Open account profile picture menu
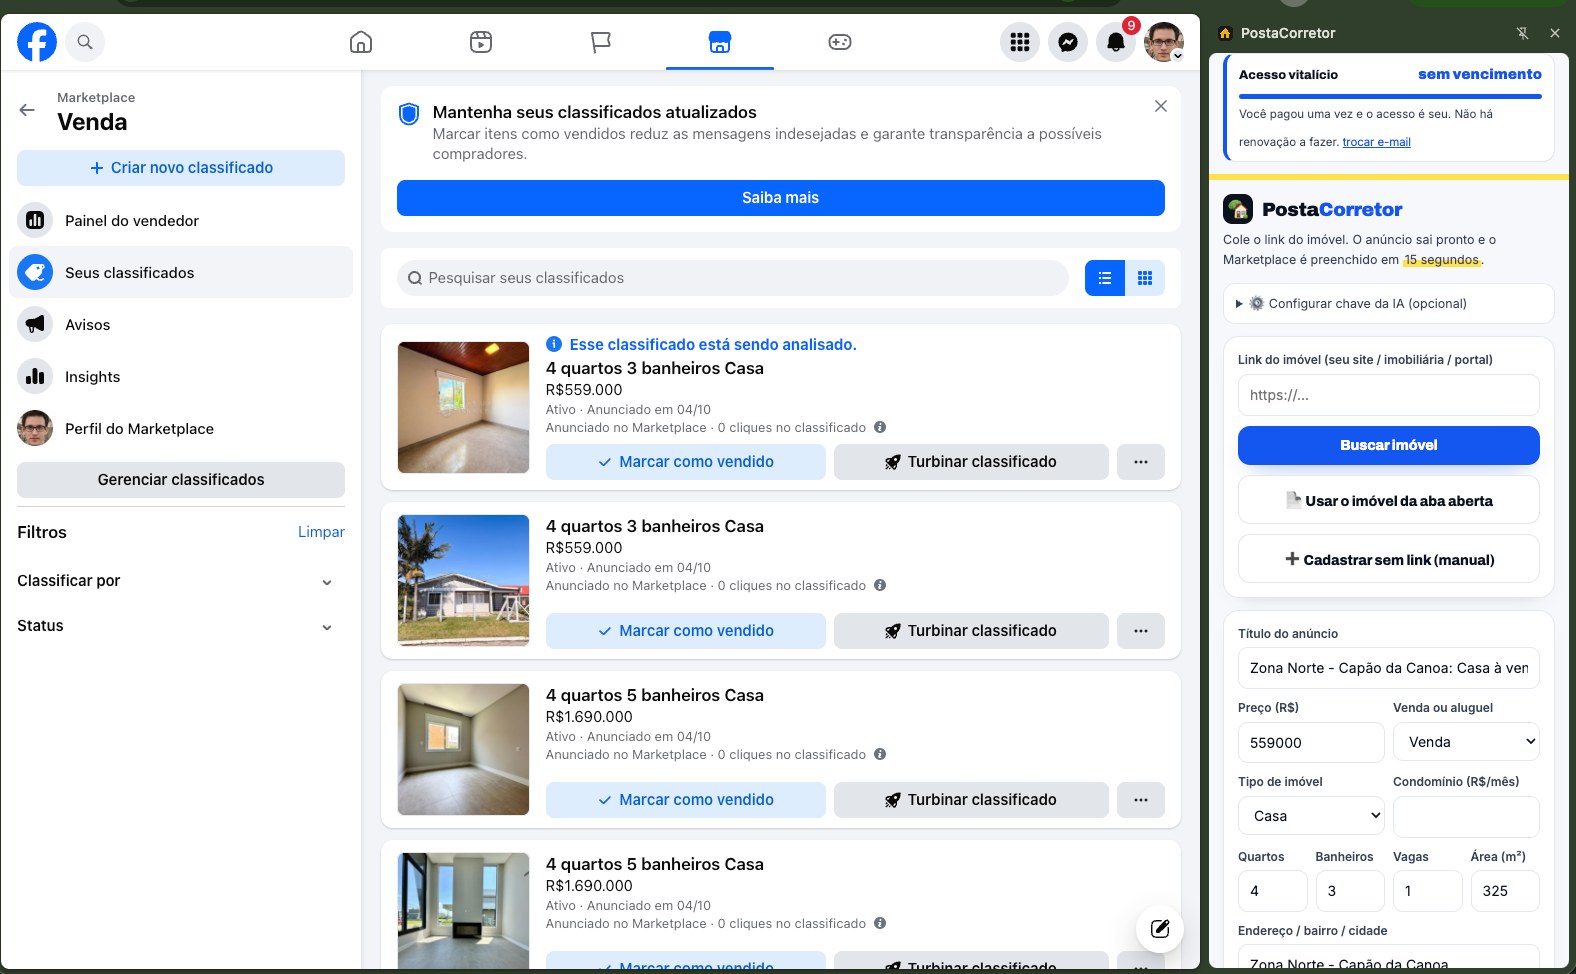This screenshot has height=974, width=1576. (x=1164, y=42)
